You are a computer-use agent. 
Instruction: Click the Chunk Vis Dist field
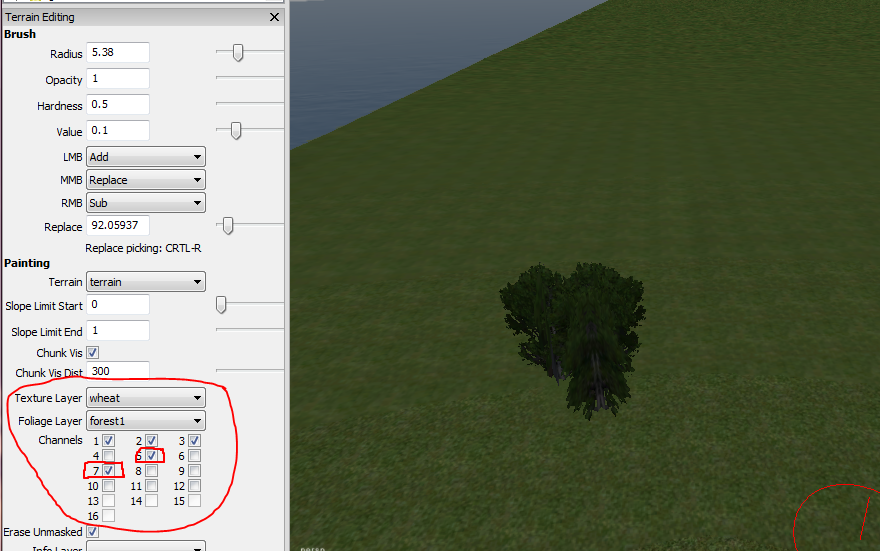118,370
